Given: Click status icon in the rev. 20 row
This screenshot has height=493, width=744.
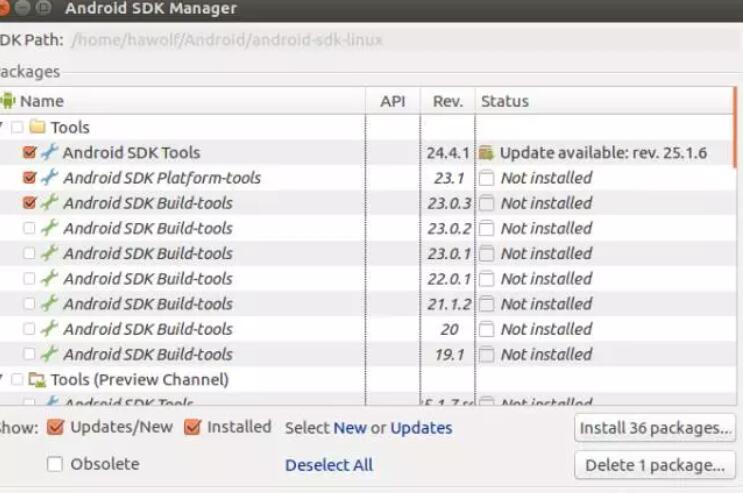Looking at the screenshot, I should click(486, 329).
